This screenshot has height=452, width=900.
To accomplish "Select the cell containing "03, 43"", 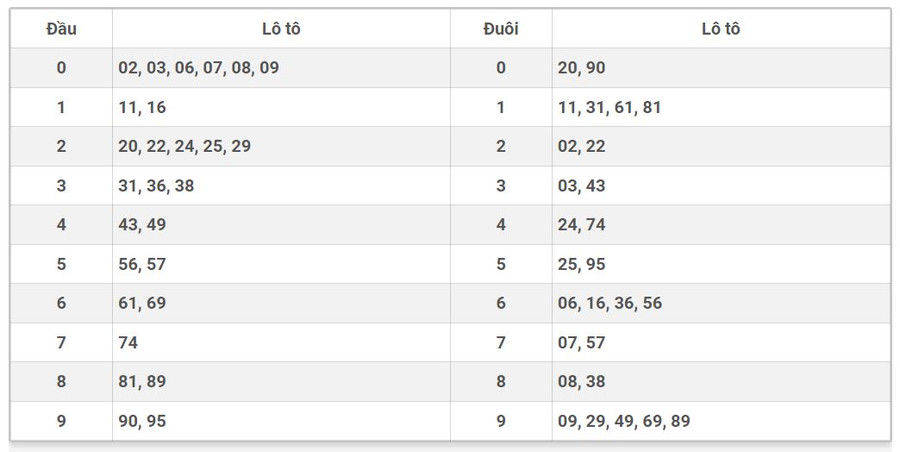I will point(581,185).
